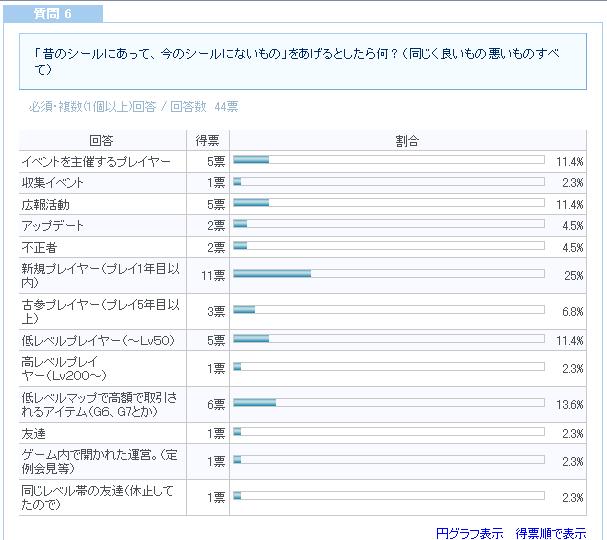Click the 回答 column header
The width and height of the screenshot is (607, 540).
(101, 140)
